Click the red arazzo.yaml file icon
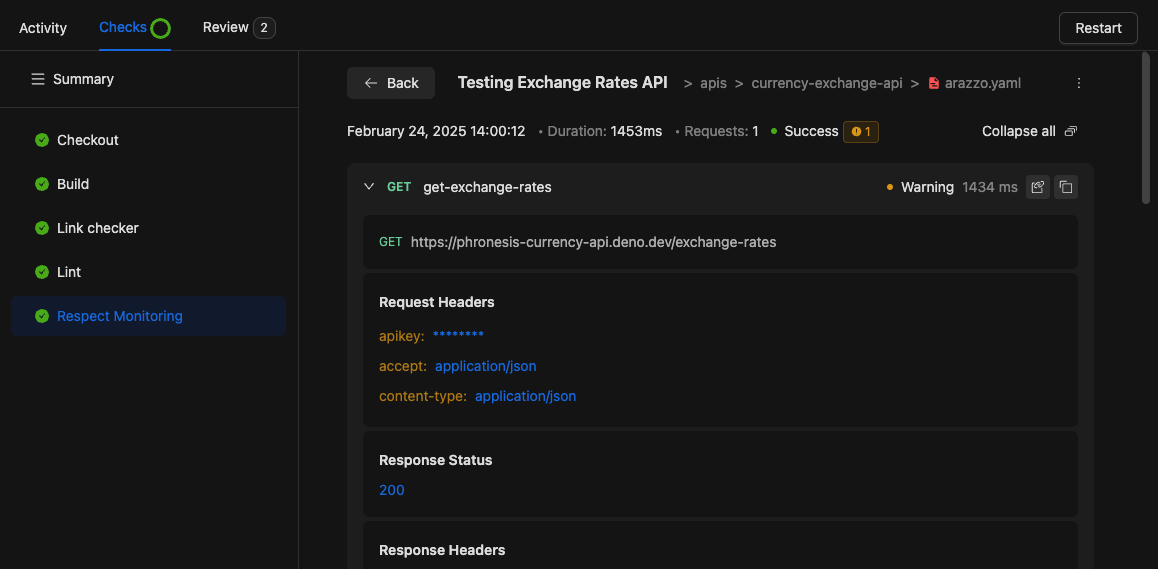1158x569 pixels. tap(934, 83)
